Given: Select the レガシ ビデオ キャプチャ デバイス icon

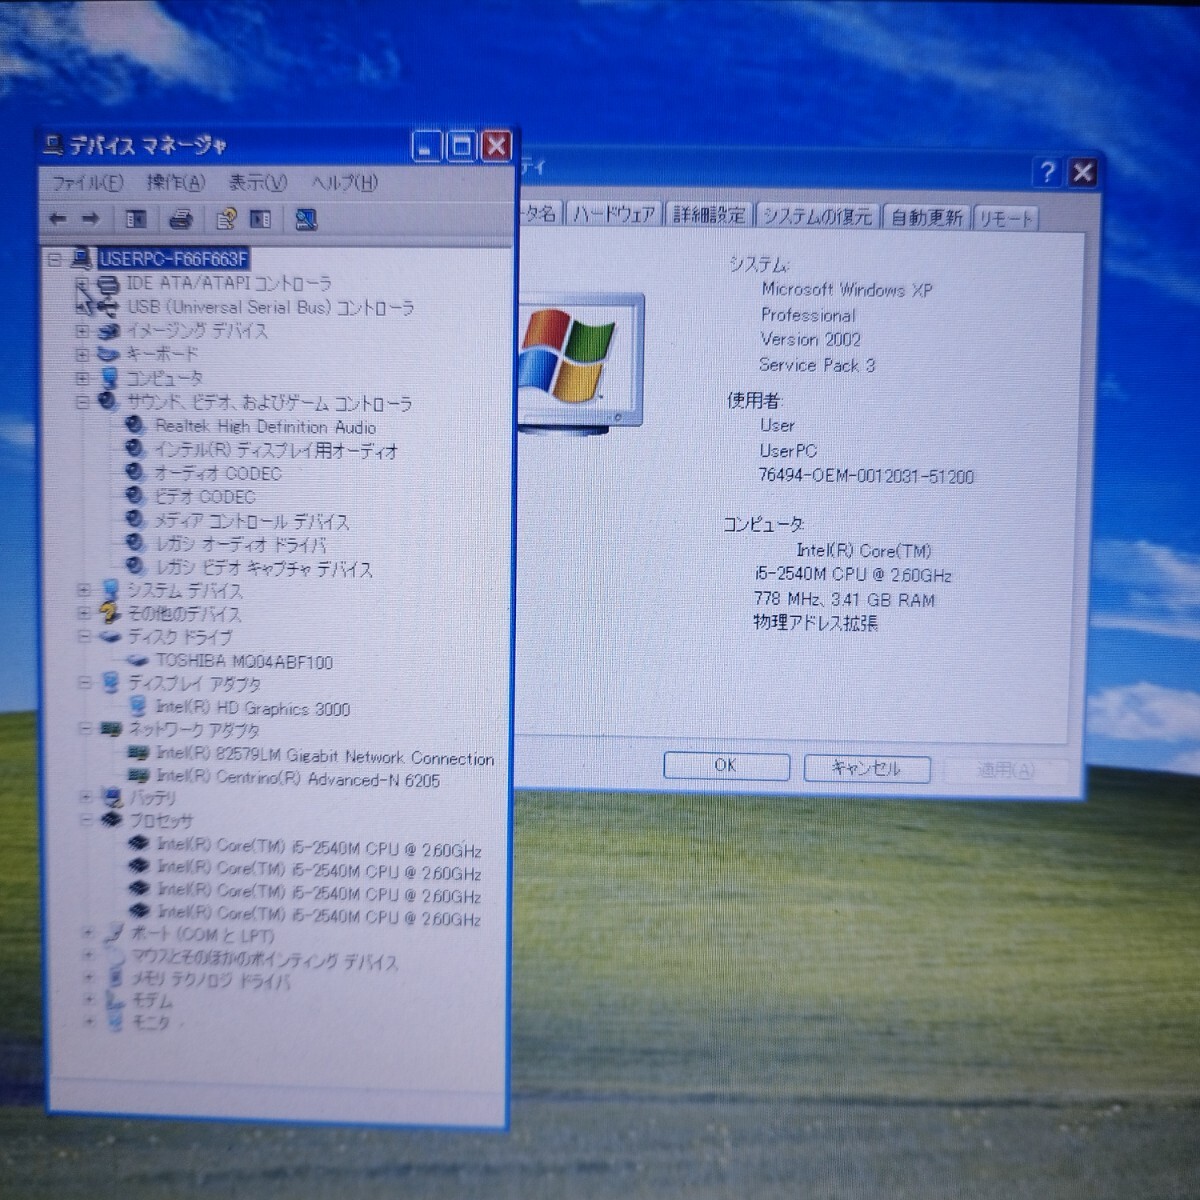Looking at the screenshot, I should pos(136,568).
